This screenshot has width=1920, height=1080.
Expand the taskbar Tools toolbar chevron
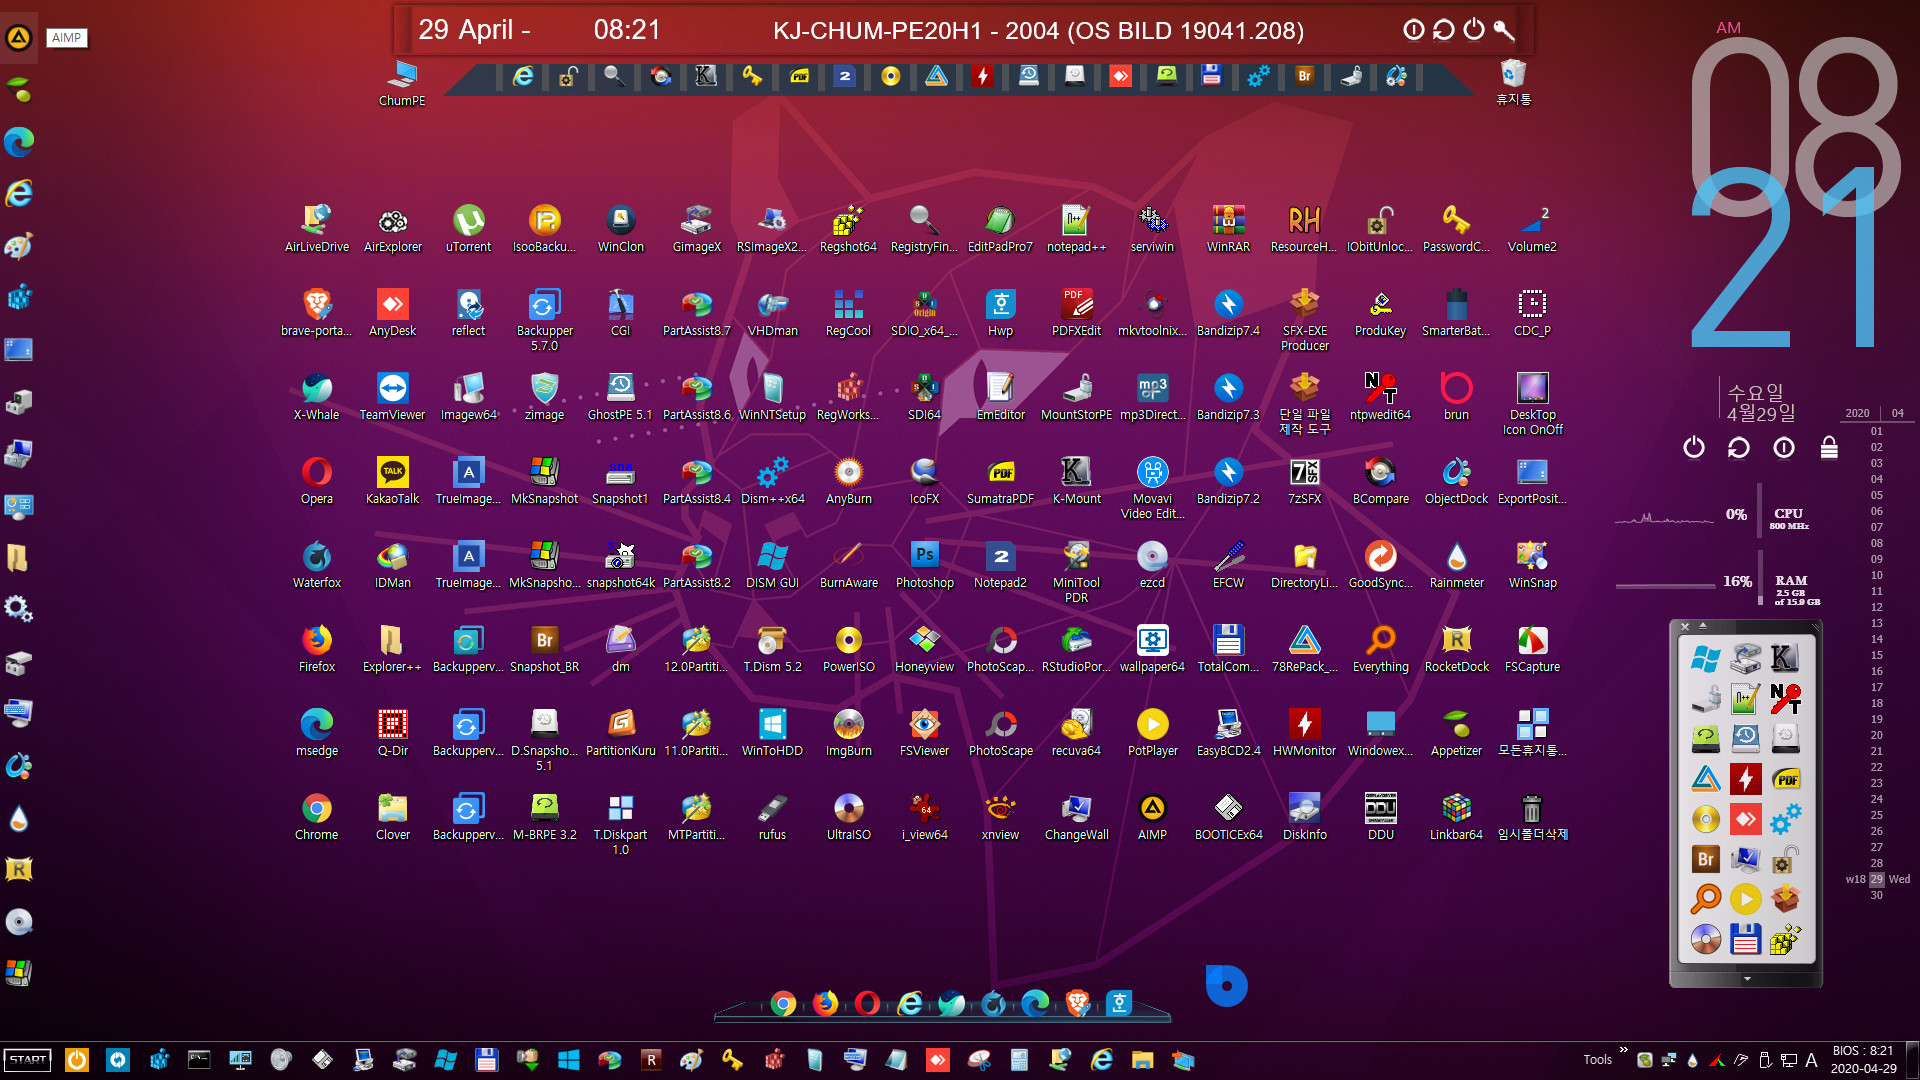tap(1624, 1051)
